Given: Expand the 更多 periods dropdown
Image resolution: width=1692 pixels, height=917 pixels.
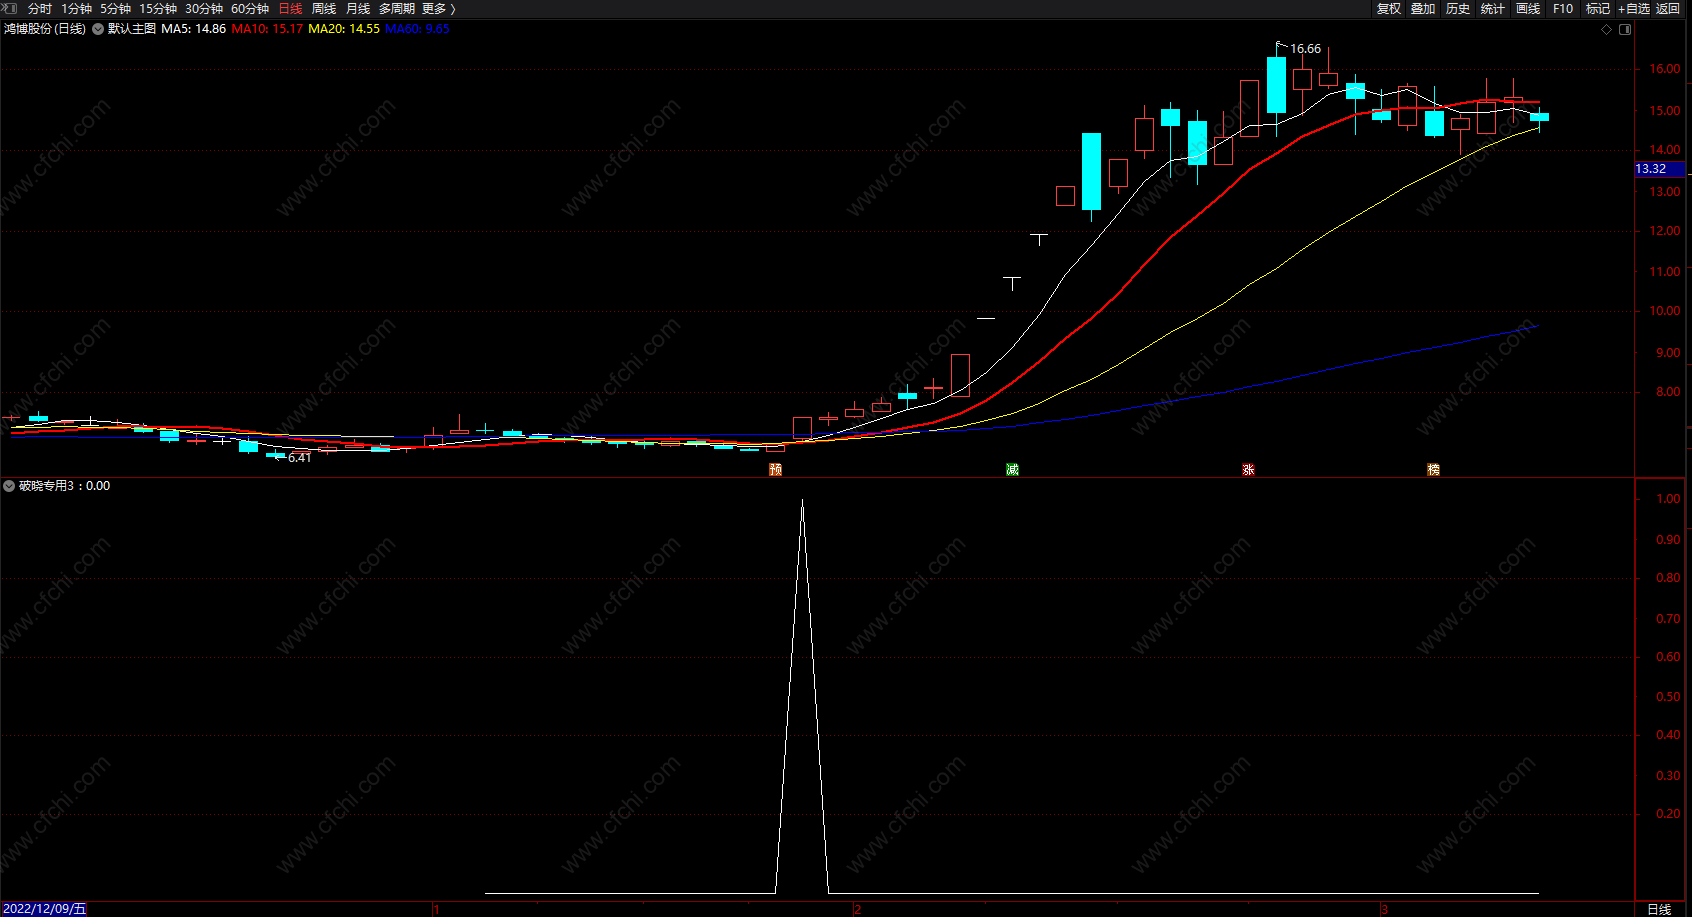Looking at the screenshot, I should (439, 8).
